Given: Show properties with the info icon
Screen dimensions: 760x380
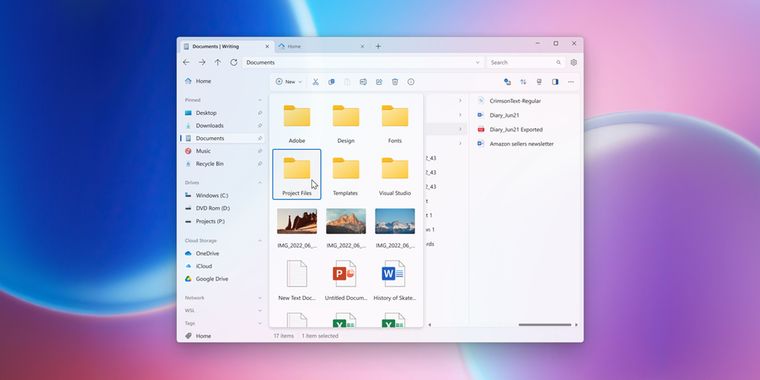Looking at the screenshot, I should (x=411, y=82).
